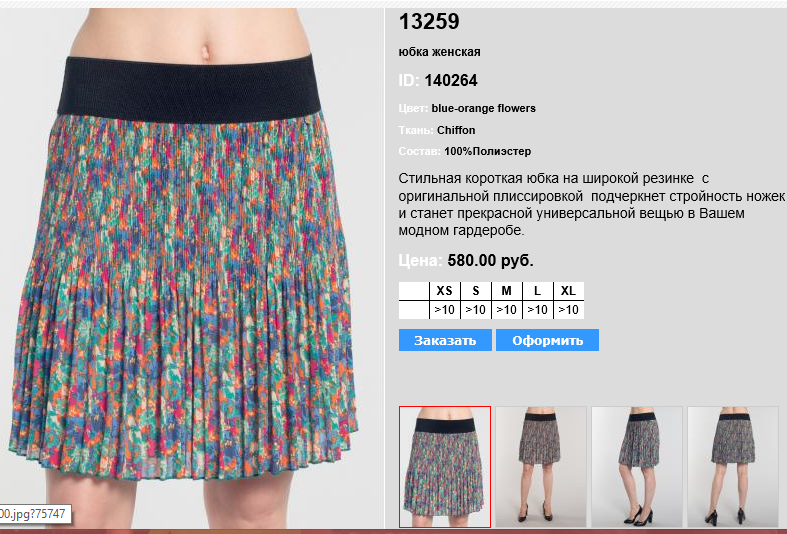Viewport: 787px width, 534px height.
Task: Choose the L size column header
Action: pyautogui.click(x=538, y=291)
